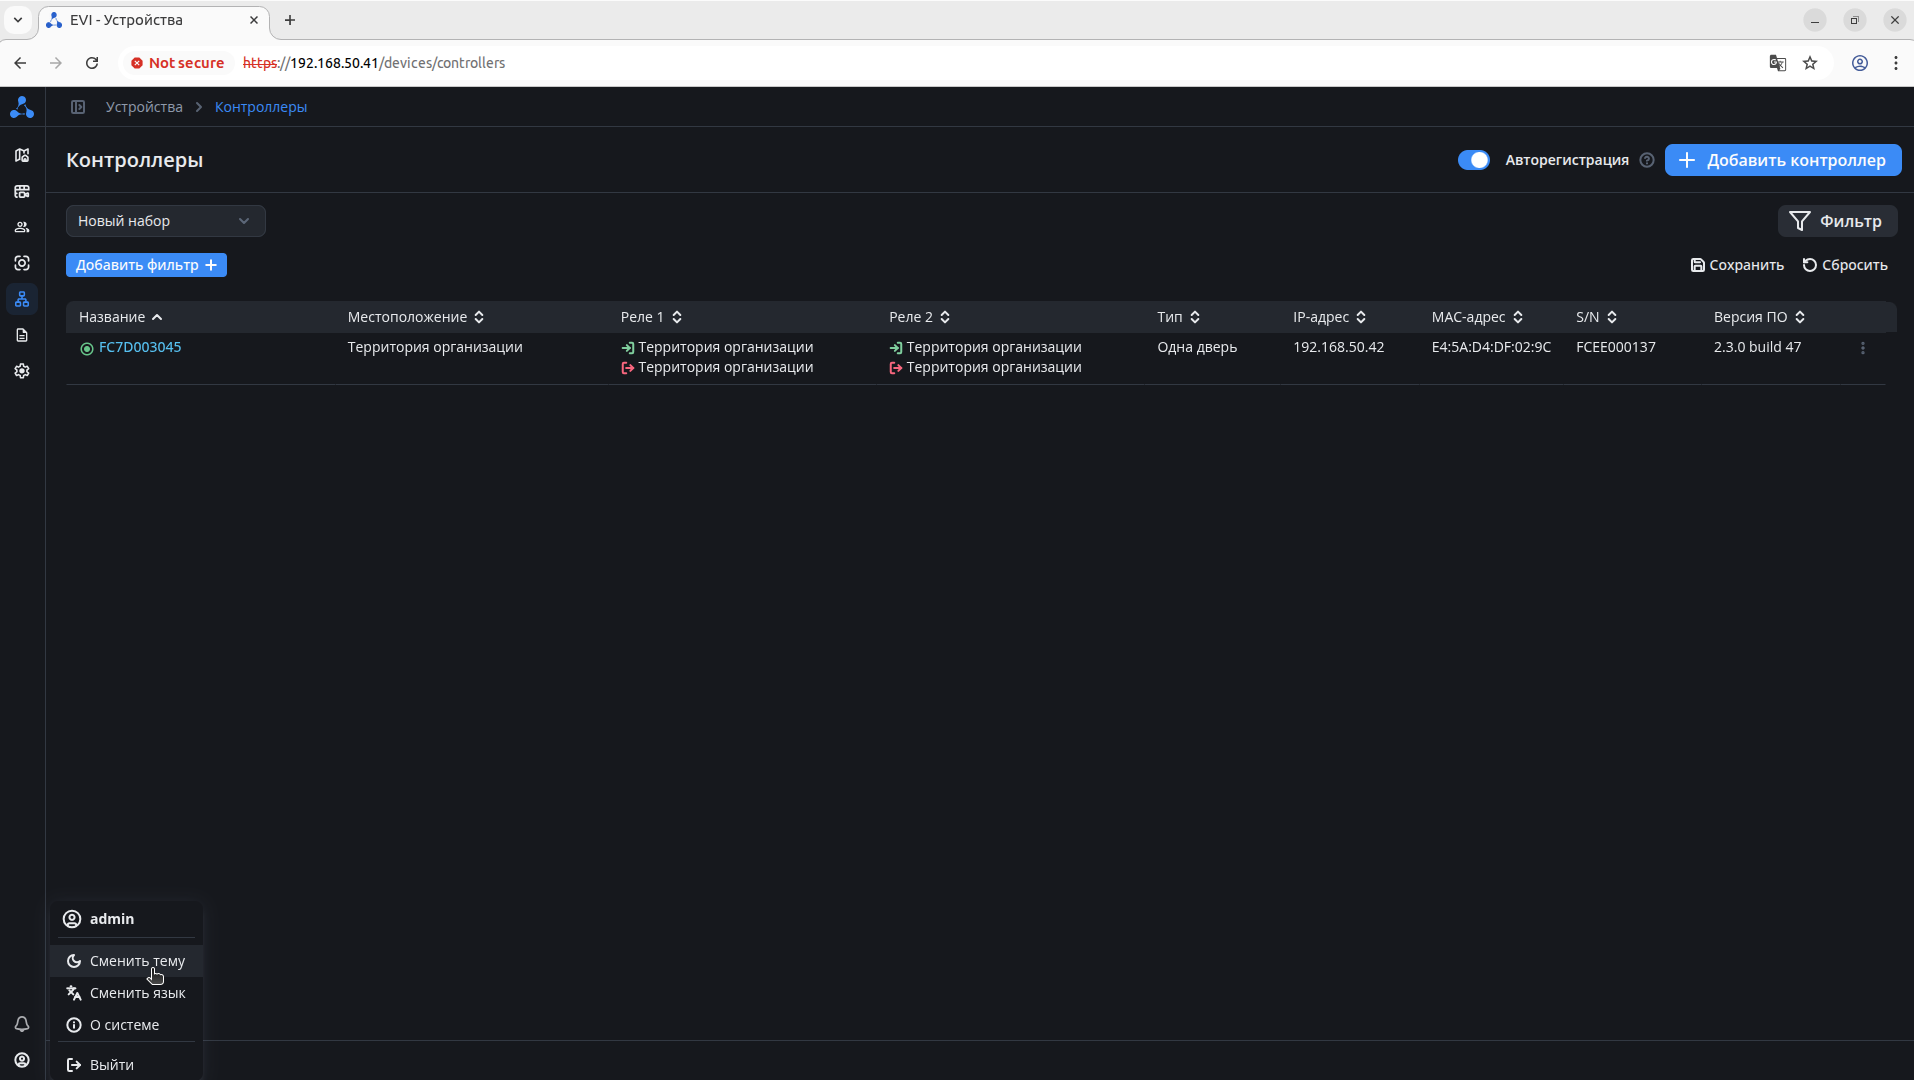The width and height of the screenshot is (1914, 1080).
Task: Sort the table by IP-адрес
Action: (x=1330, y=317)
